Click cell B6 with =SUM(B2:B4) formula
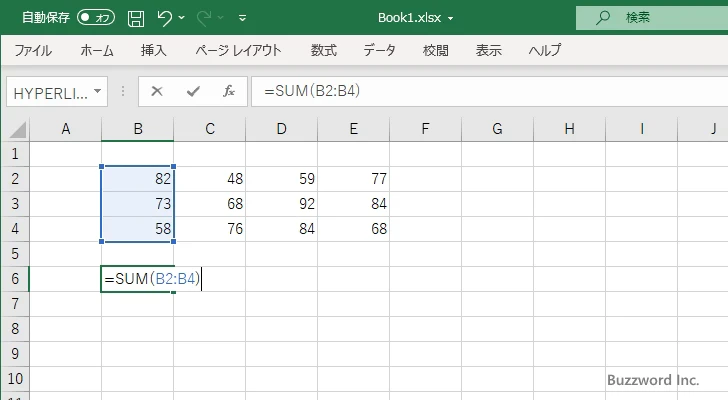Image resolution: width=728 pixels, height=400 pixels. pyautogui.click(x=138, y=279)
